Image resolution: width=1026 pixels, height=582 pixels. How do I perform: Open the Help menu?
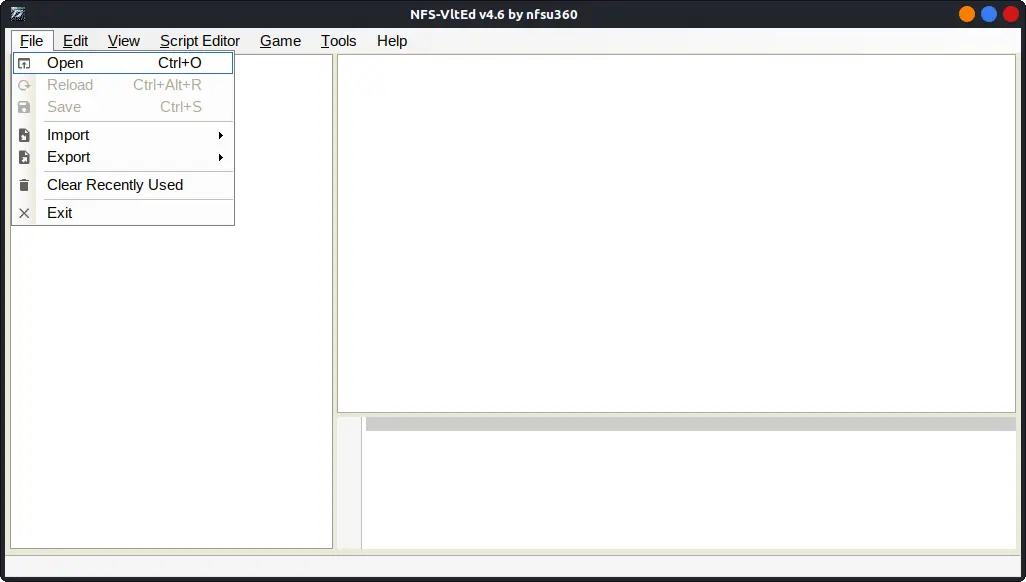[392, 41]
